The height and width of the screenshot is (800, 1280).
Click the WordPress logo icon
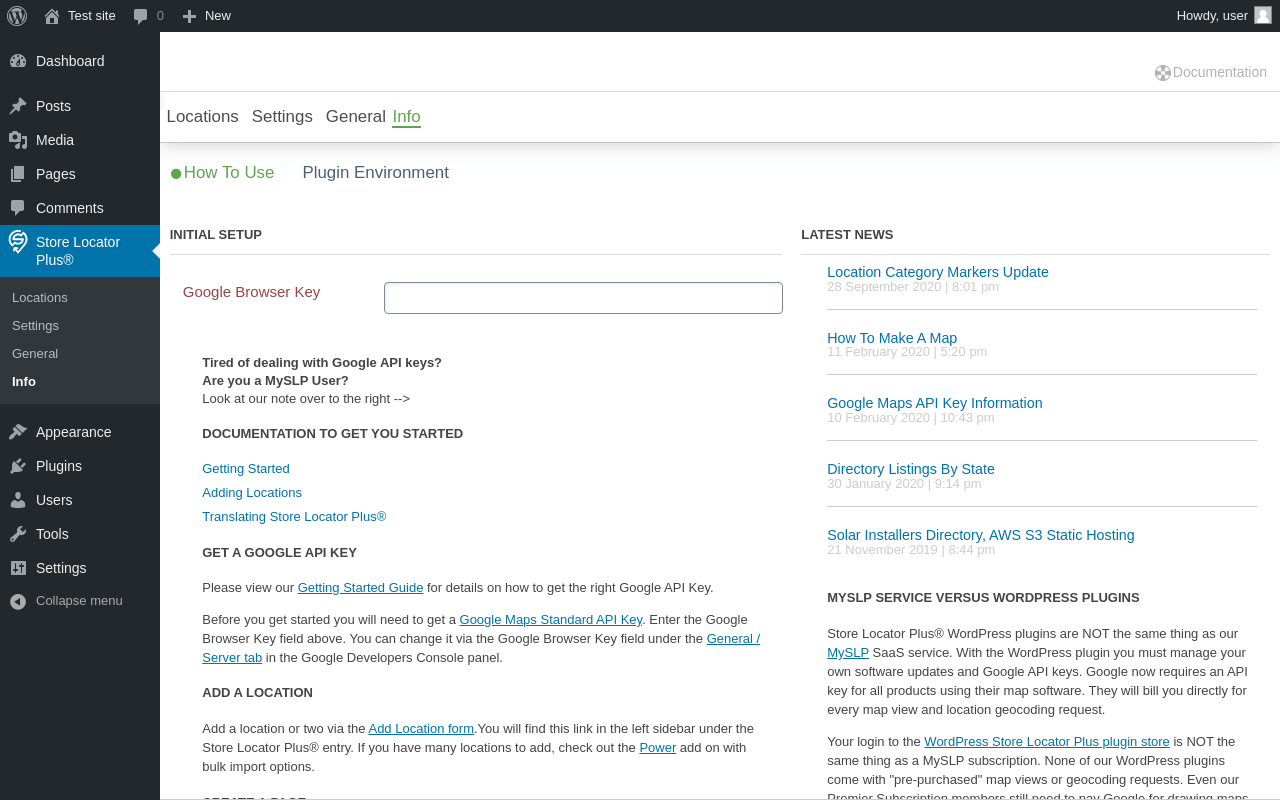[x=17, y=16]
